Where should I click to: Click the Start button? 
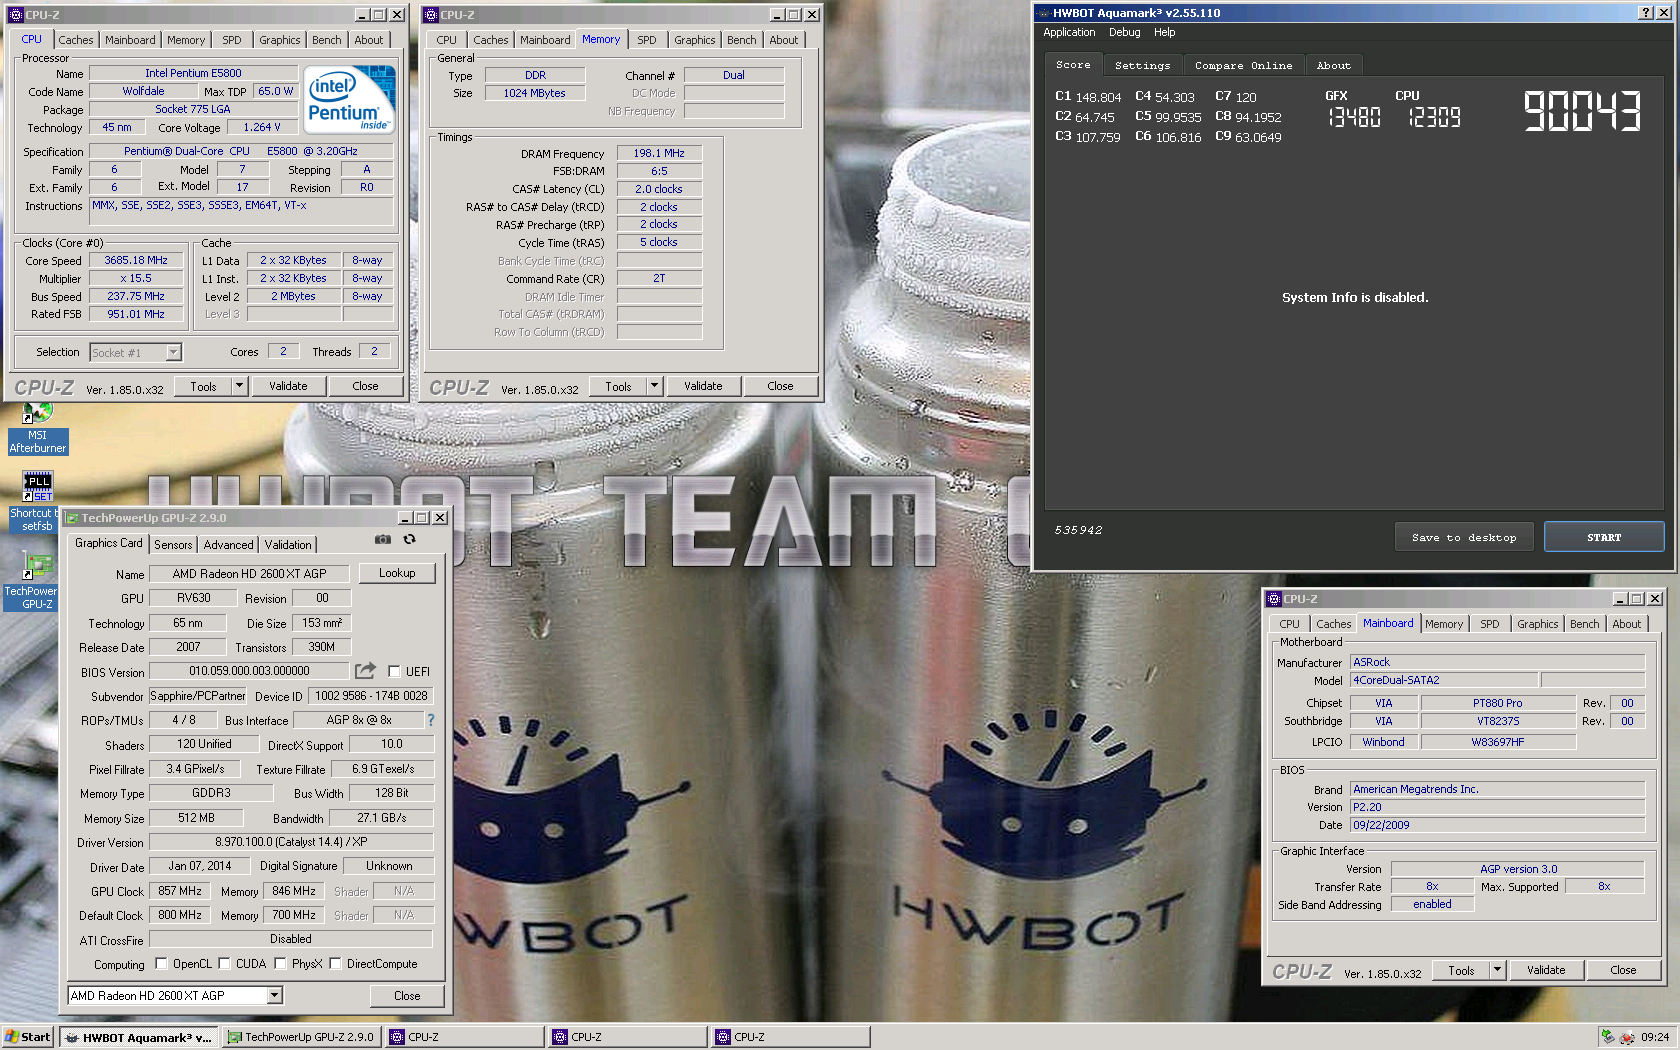click(28, 1037)
